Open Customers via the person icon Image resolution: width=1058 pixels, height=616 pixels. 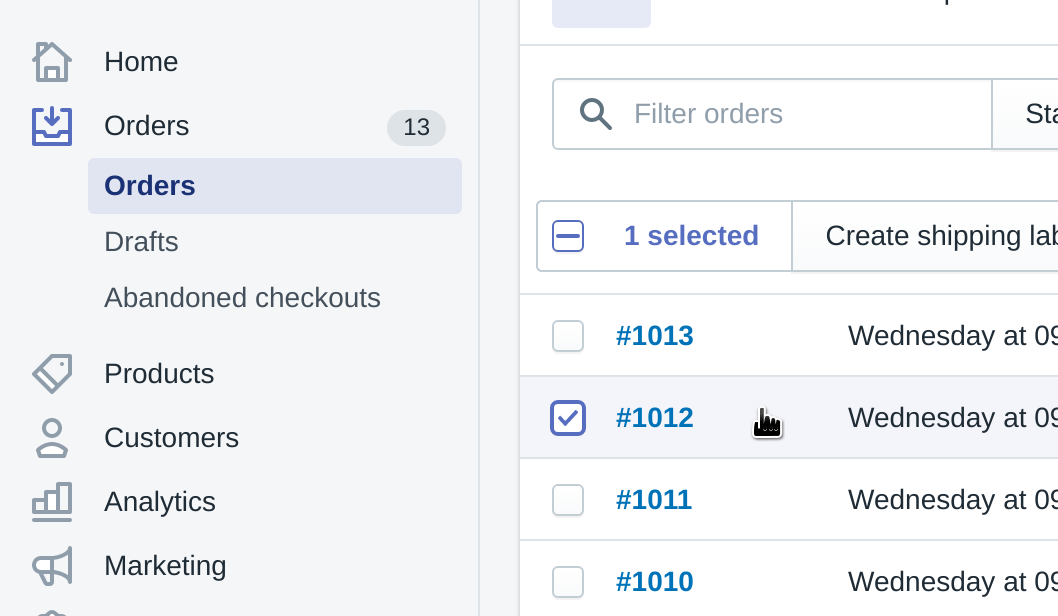click(52, 438)
